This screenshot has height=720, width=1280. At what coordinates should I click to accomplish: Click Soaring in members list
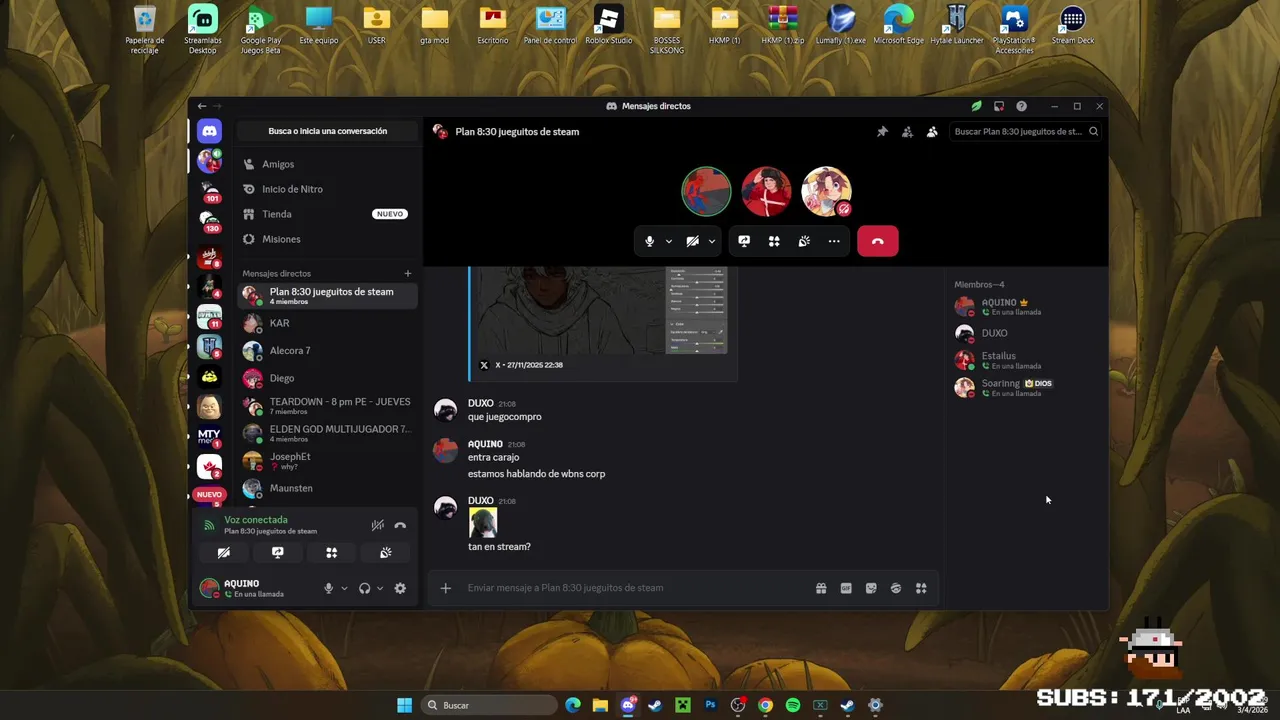pos(1026,388)
